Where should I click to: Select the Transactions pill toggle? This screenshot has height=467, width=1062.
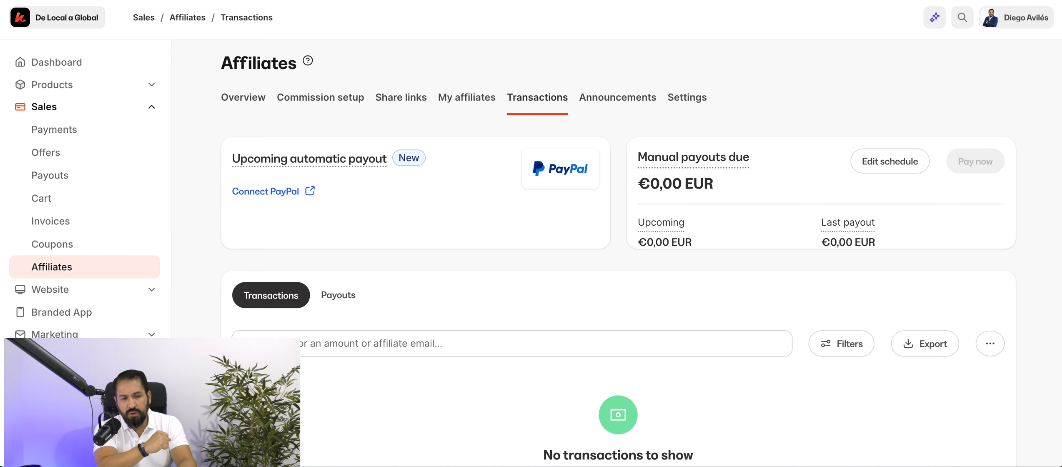(x=271, y=295)
